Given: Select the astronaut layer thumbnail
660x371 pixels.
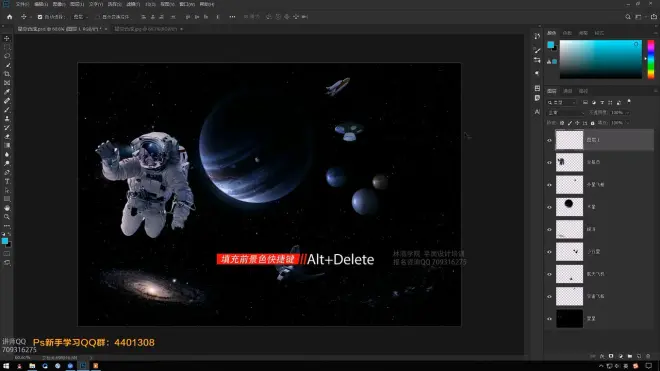Looking at the screenshot, I should [x=569, y=163].
